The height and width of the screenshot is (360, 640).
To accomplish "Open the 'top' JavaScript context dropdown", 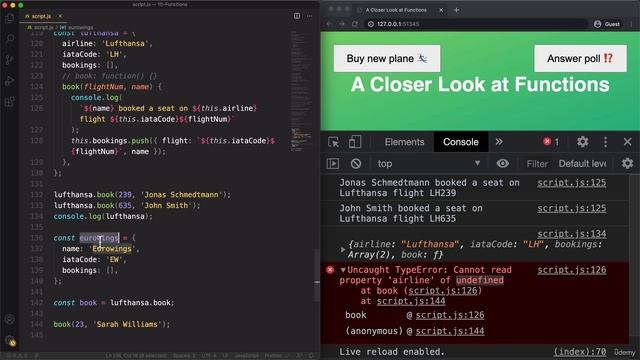I will (x=429, y=164).
